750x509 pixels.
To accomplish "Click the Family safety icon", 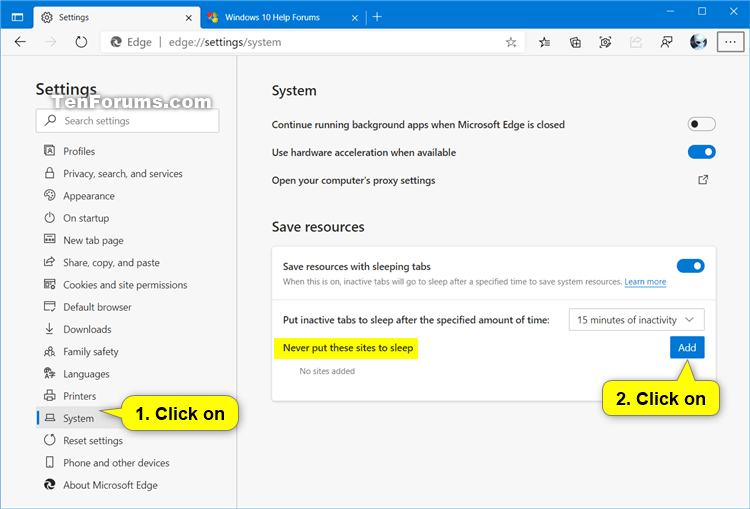I will (49, 352).
